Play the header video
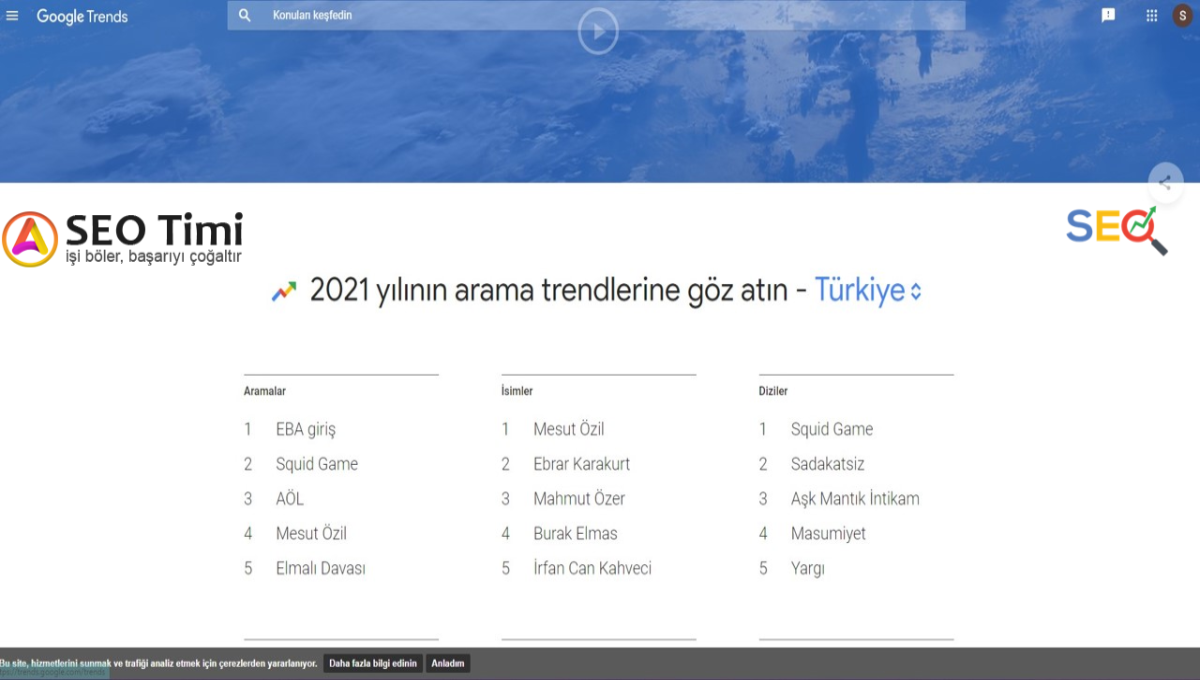Screen dimensions: 1200x680 (598, 33)
